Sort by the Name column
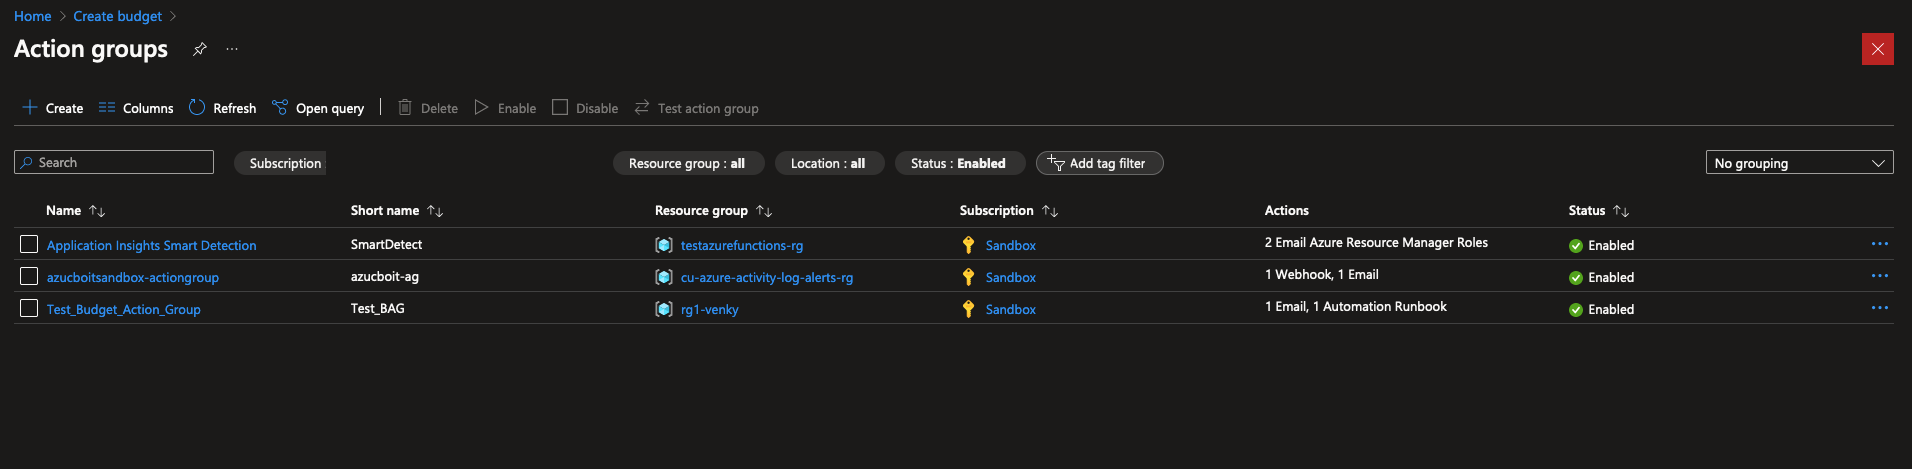The height and width of the screenshot is (469, 1912). tap(75, 210)
